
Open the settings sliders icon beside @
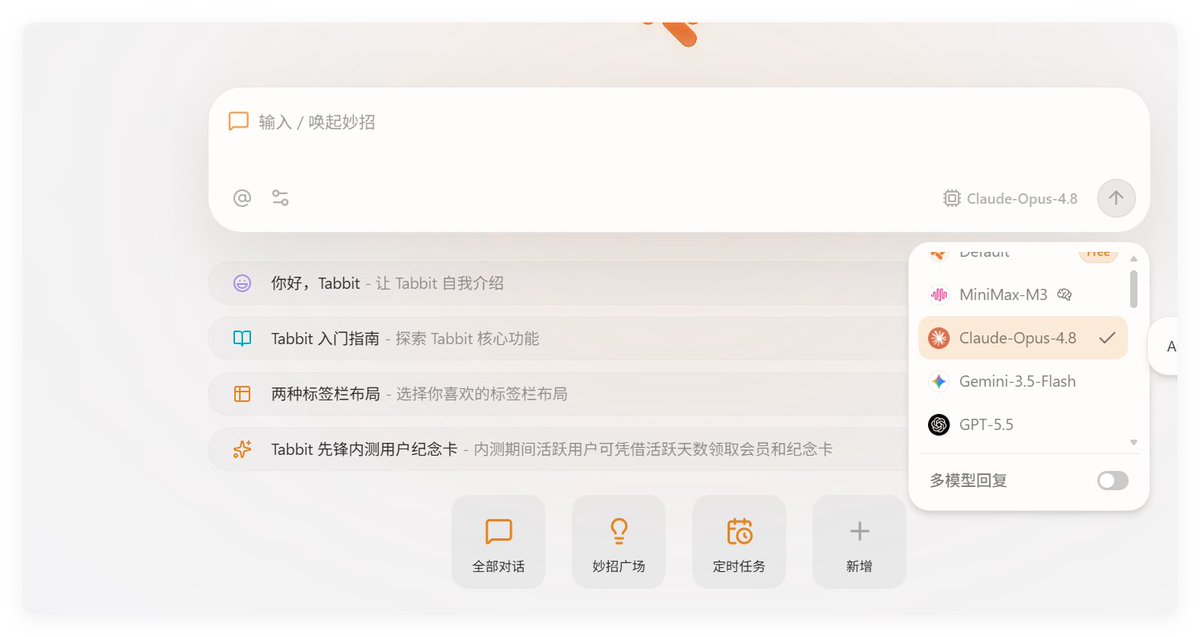coord(281,198)
